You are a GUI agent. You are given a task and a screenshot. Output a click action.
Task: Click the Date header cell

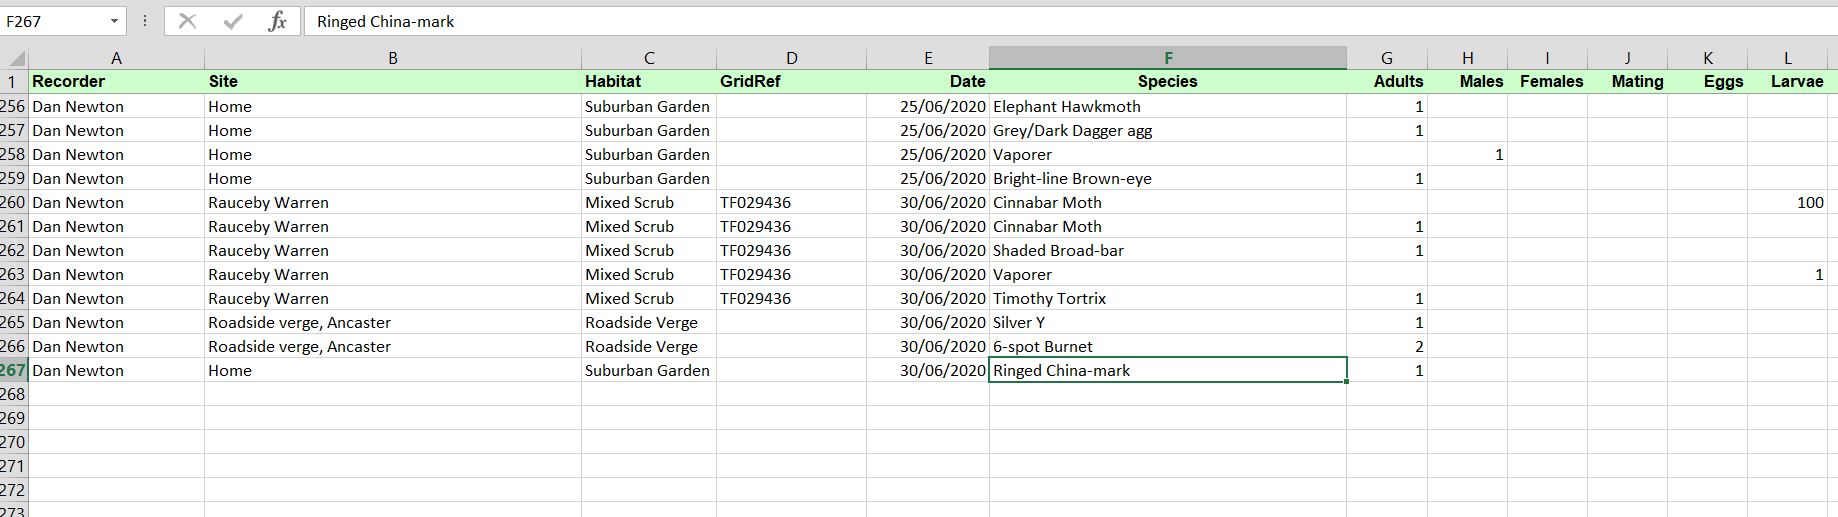coord(928,82)
